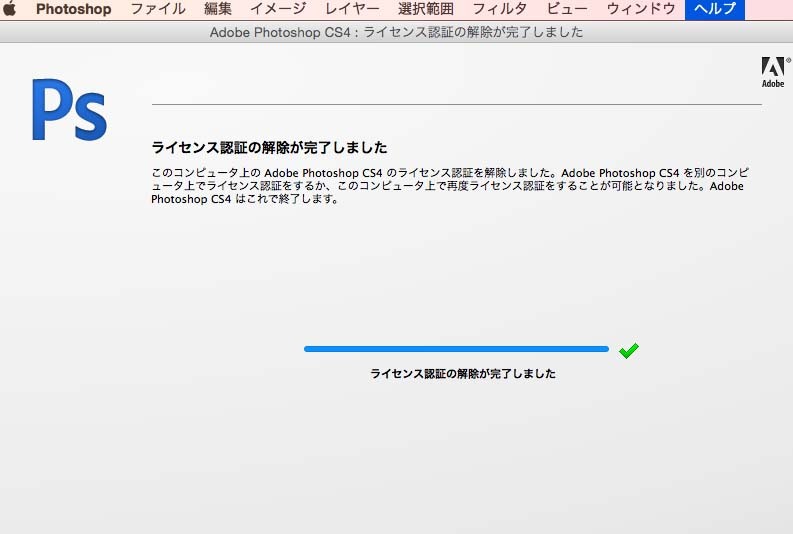Click the window title Adobe Photoshop CS4 text
The width and height of the screenshot is (793, 534).
(396, 32)
